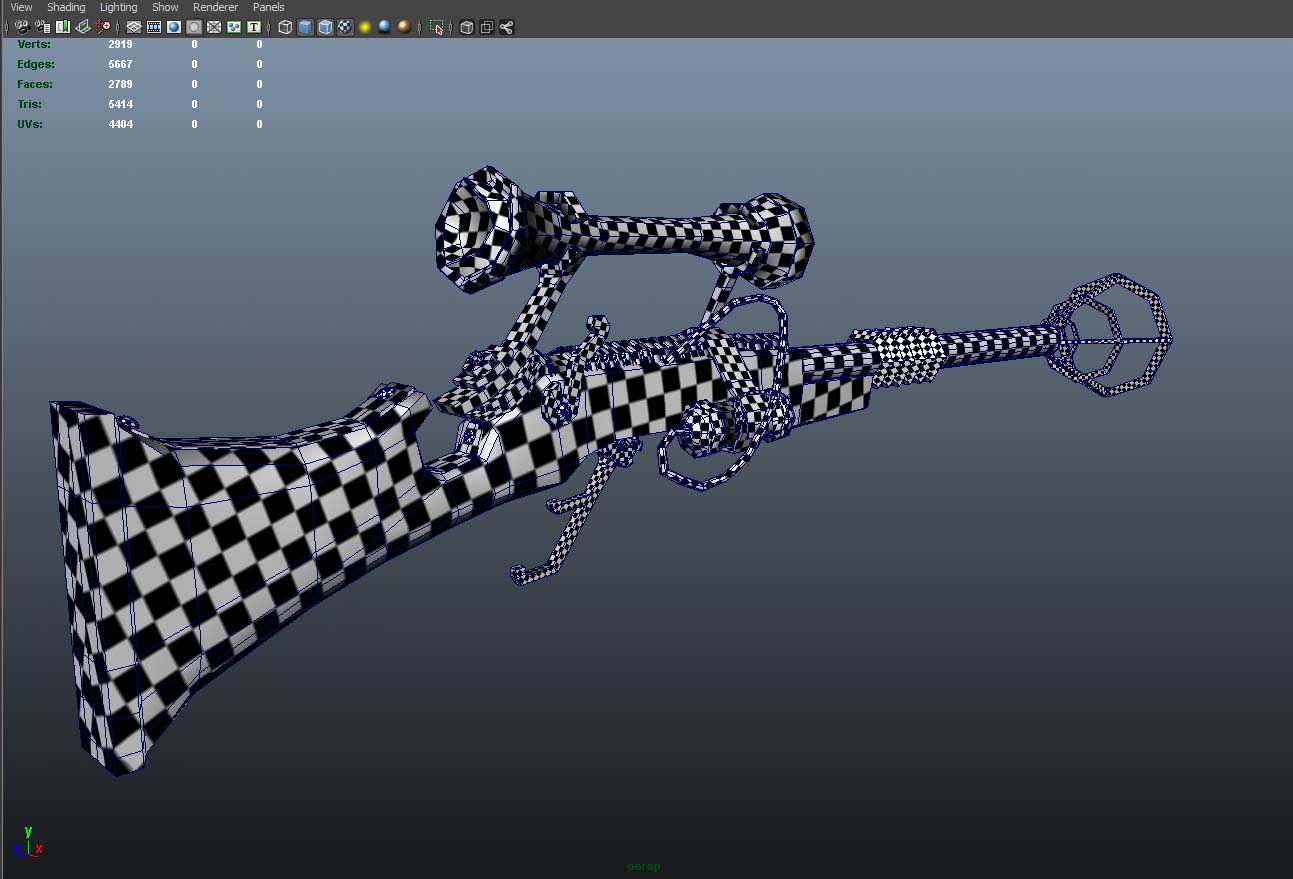Click the XYZ axis indicator

28,843
